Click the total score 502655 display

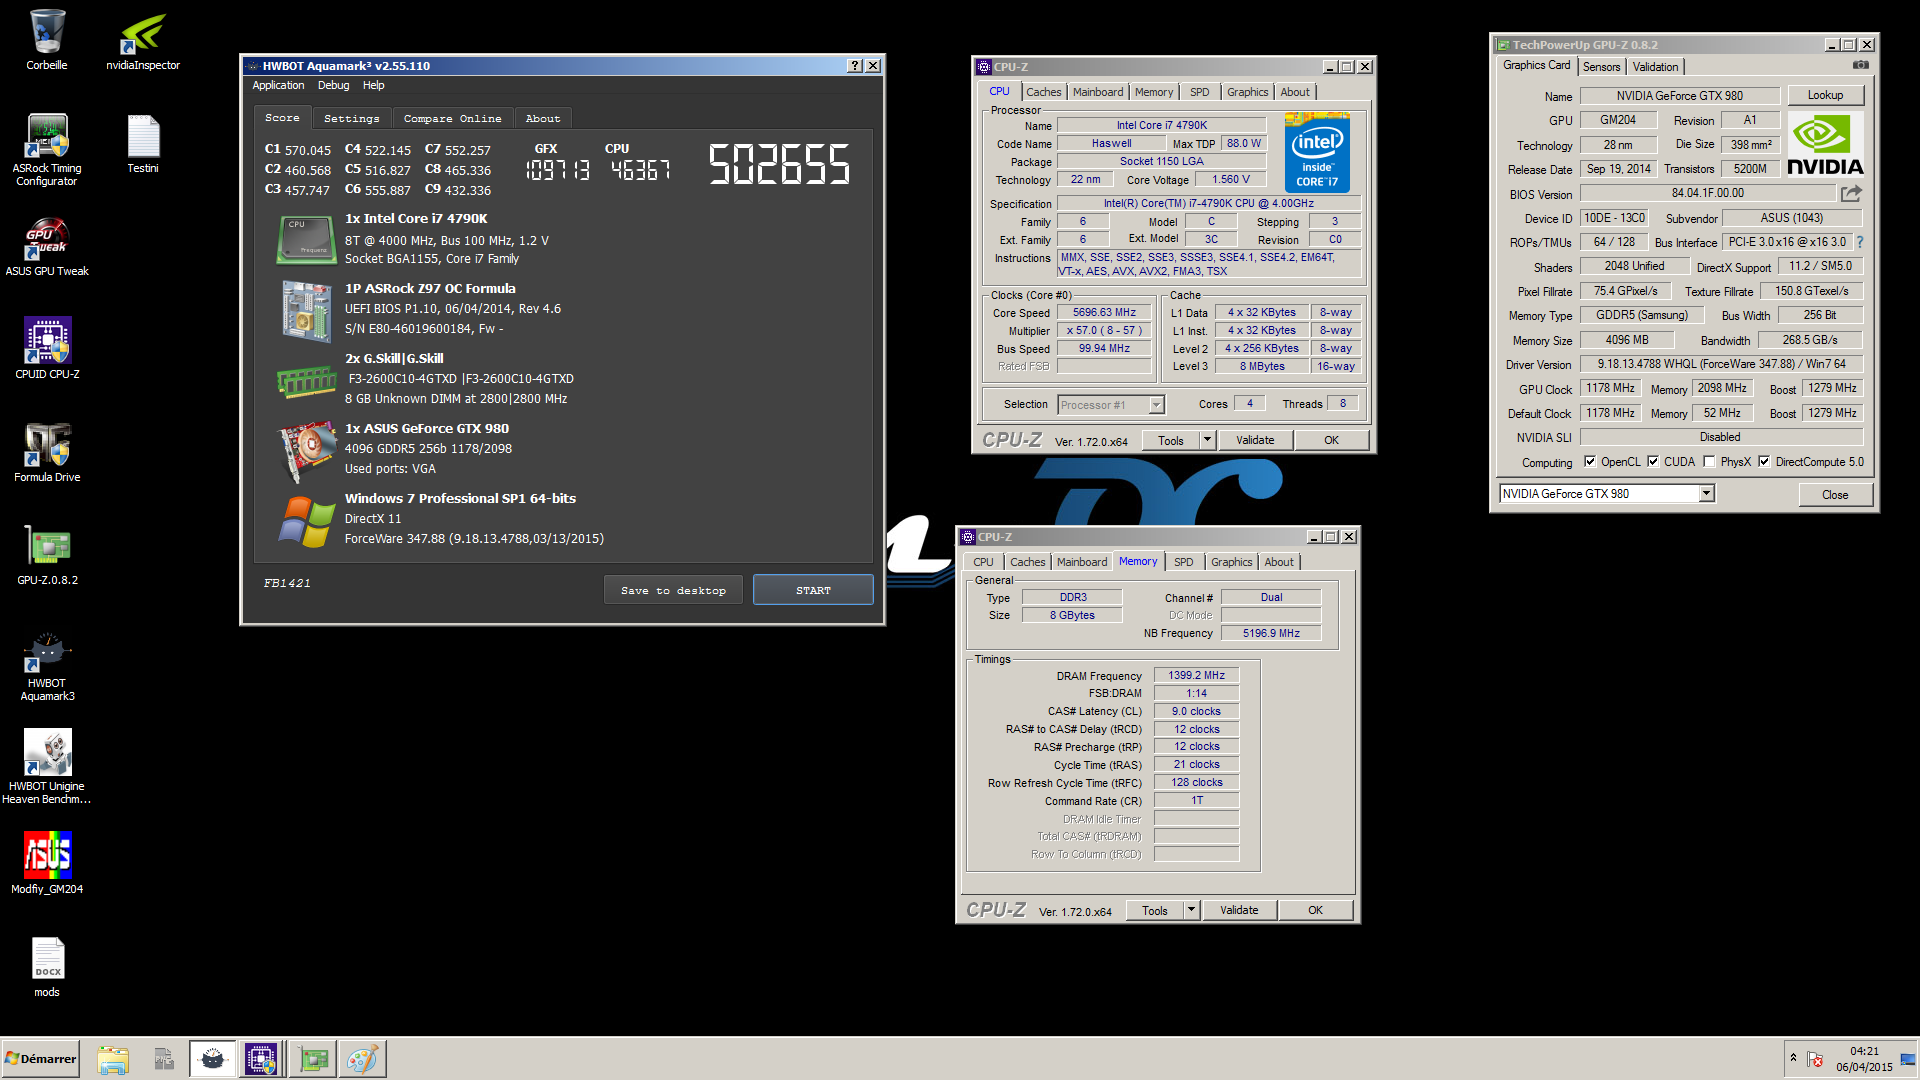[x=779, y=164]
